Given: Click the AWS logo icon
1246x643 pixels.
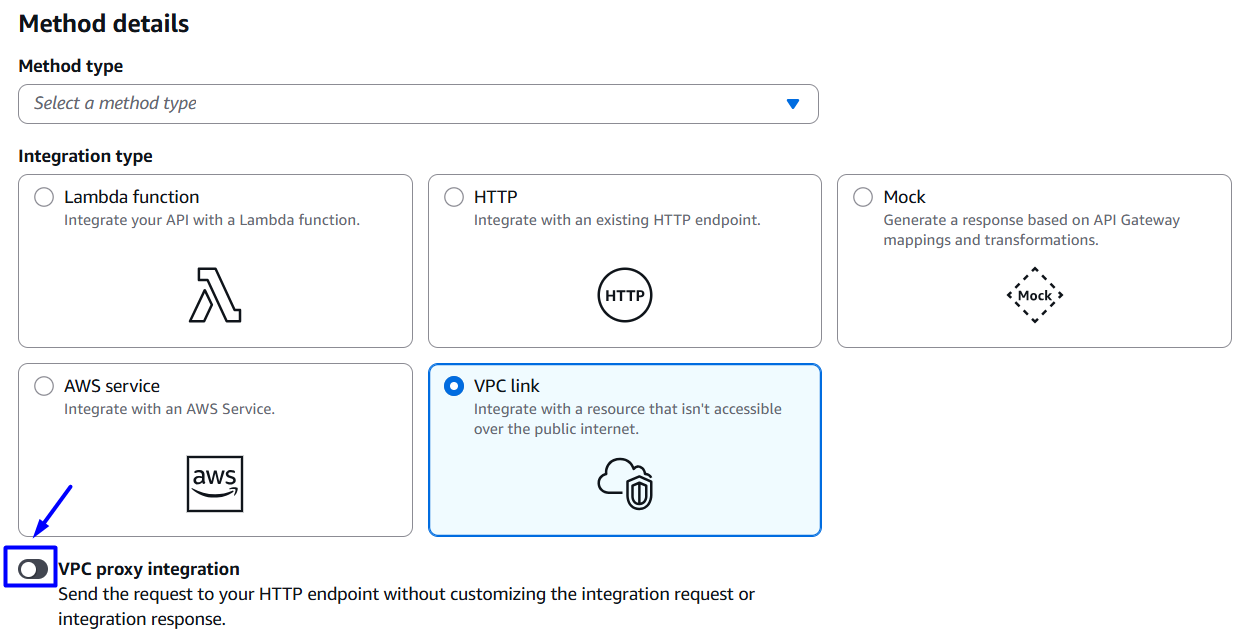Looking at the screenshot, I should 215,484.
